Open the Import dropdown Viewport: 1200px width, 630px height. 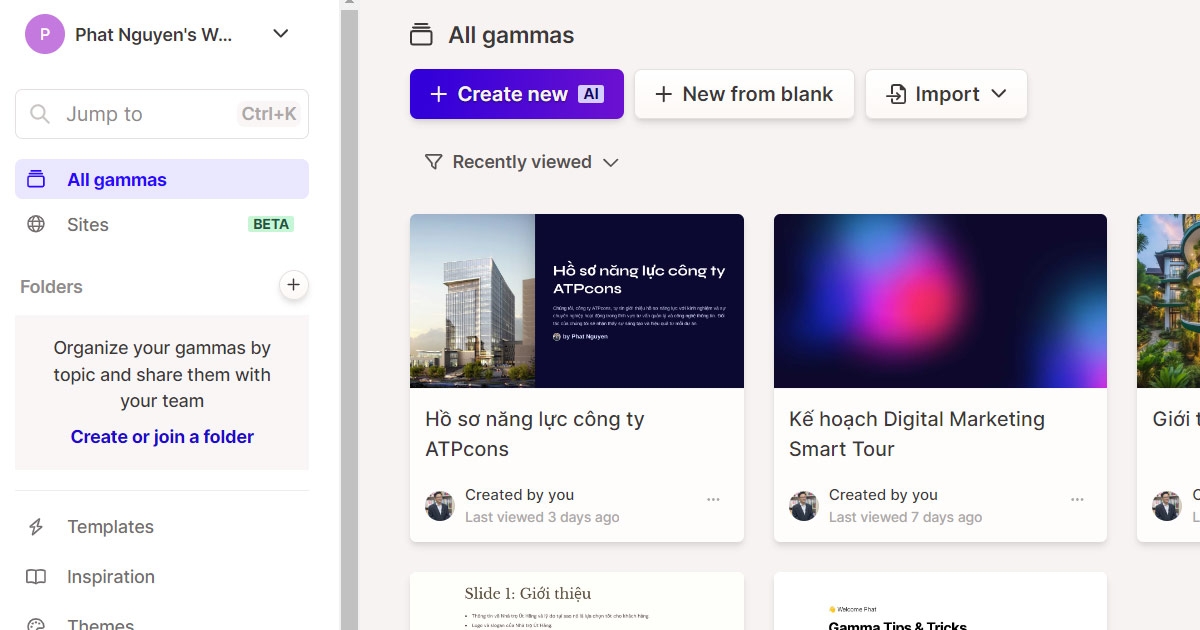pyautogui.click(x=946, y=94)
